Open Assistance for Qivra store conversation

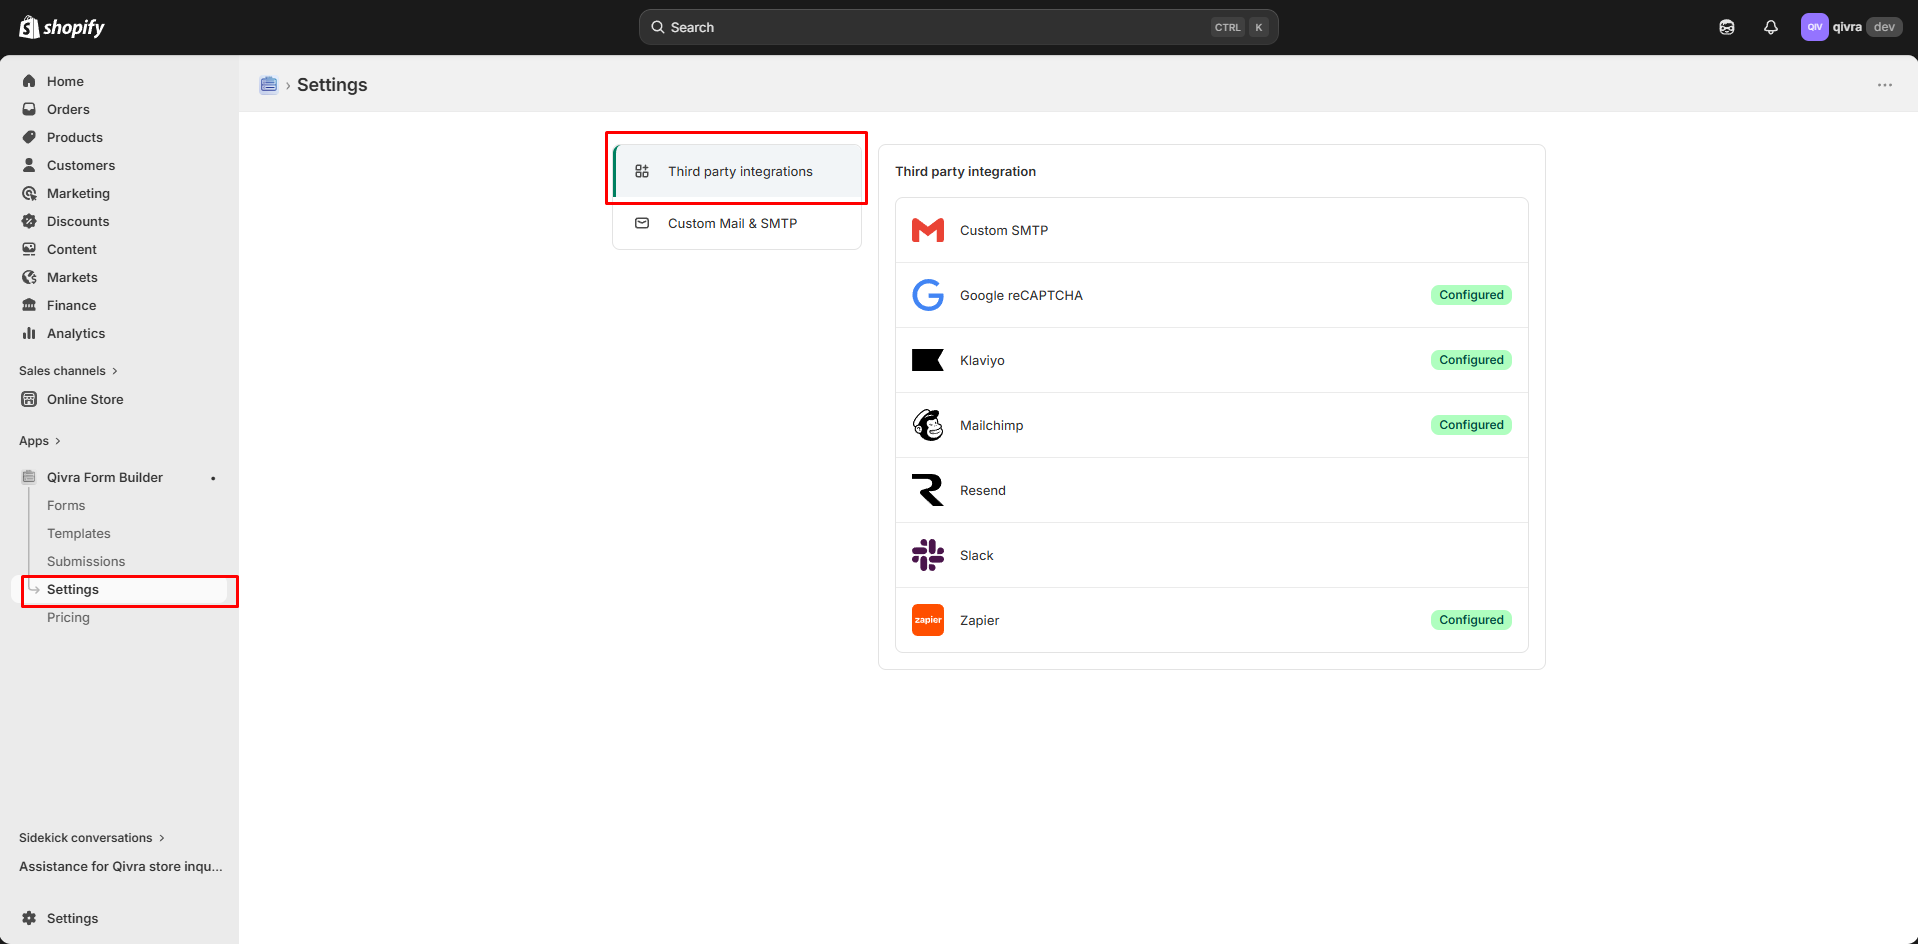click(121, 866)
